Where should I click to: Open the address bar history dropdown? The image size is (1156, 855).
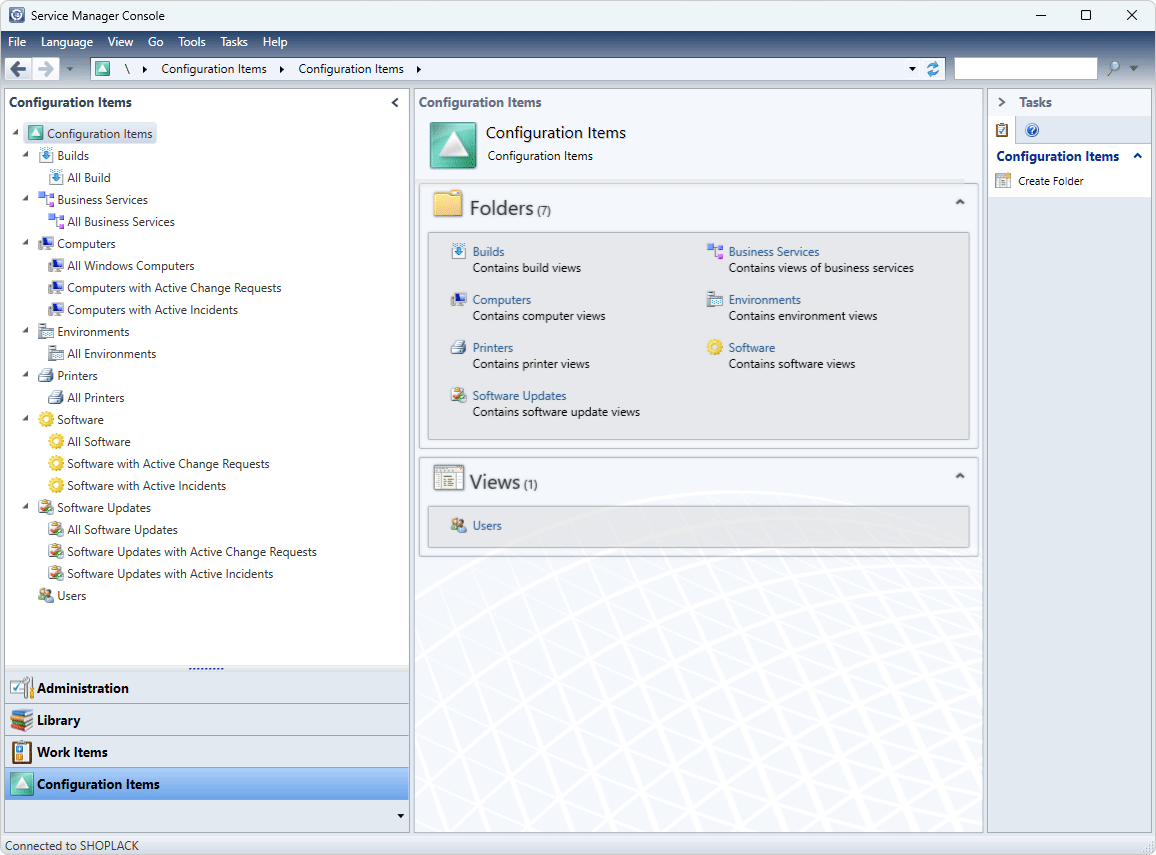913,69
